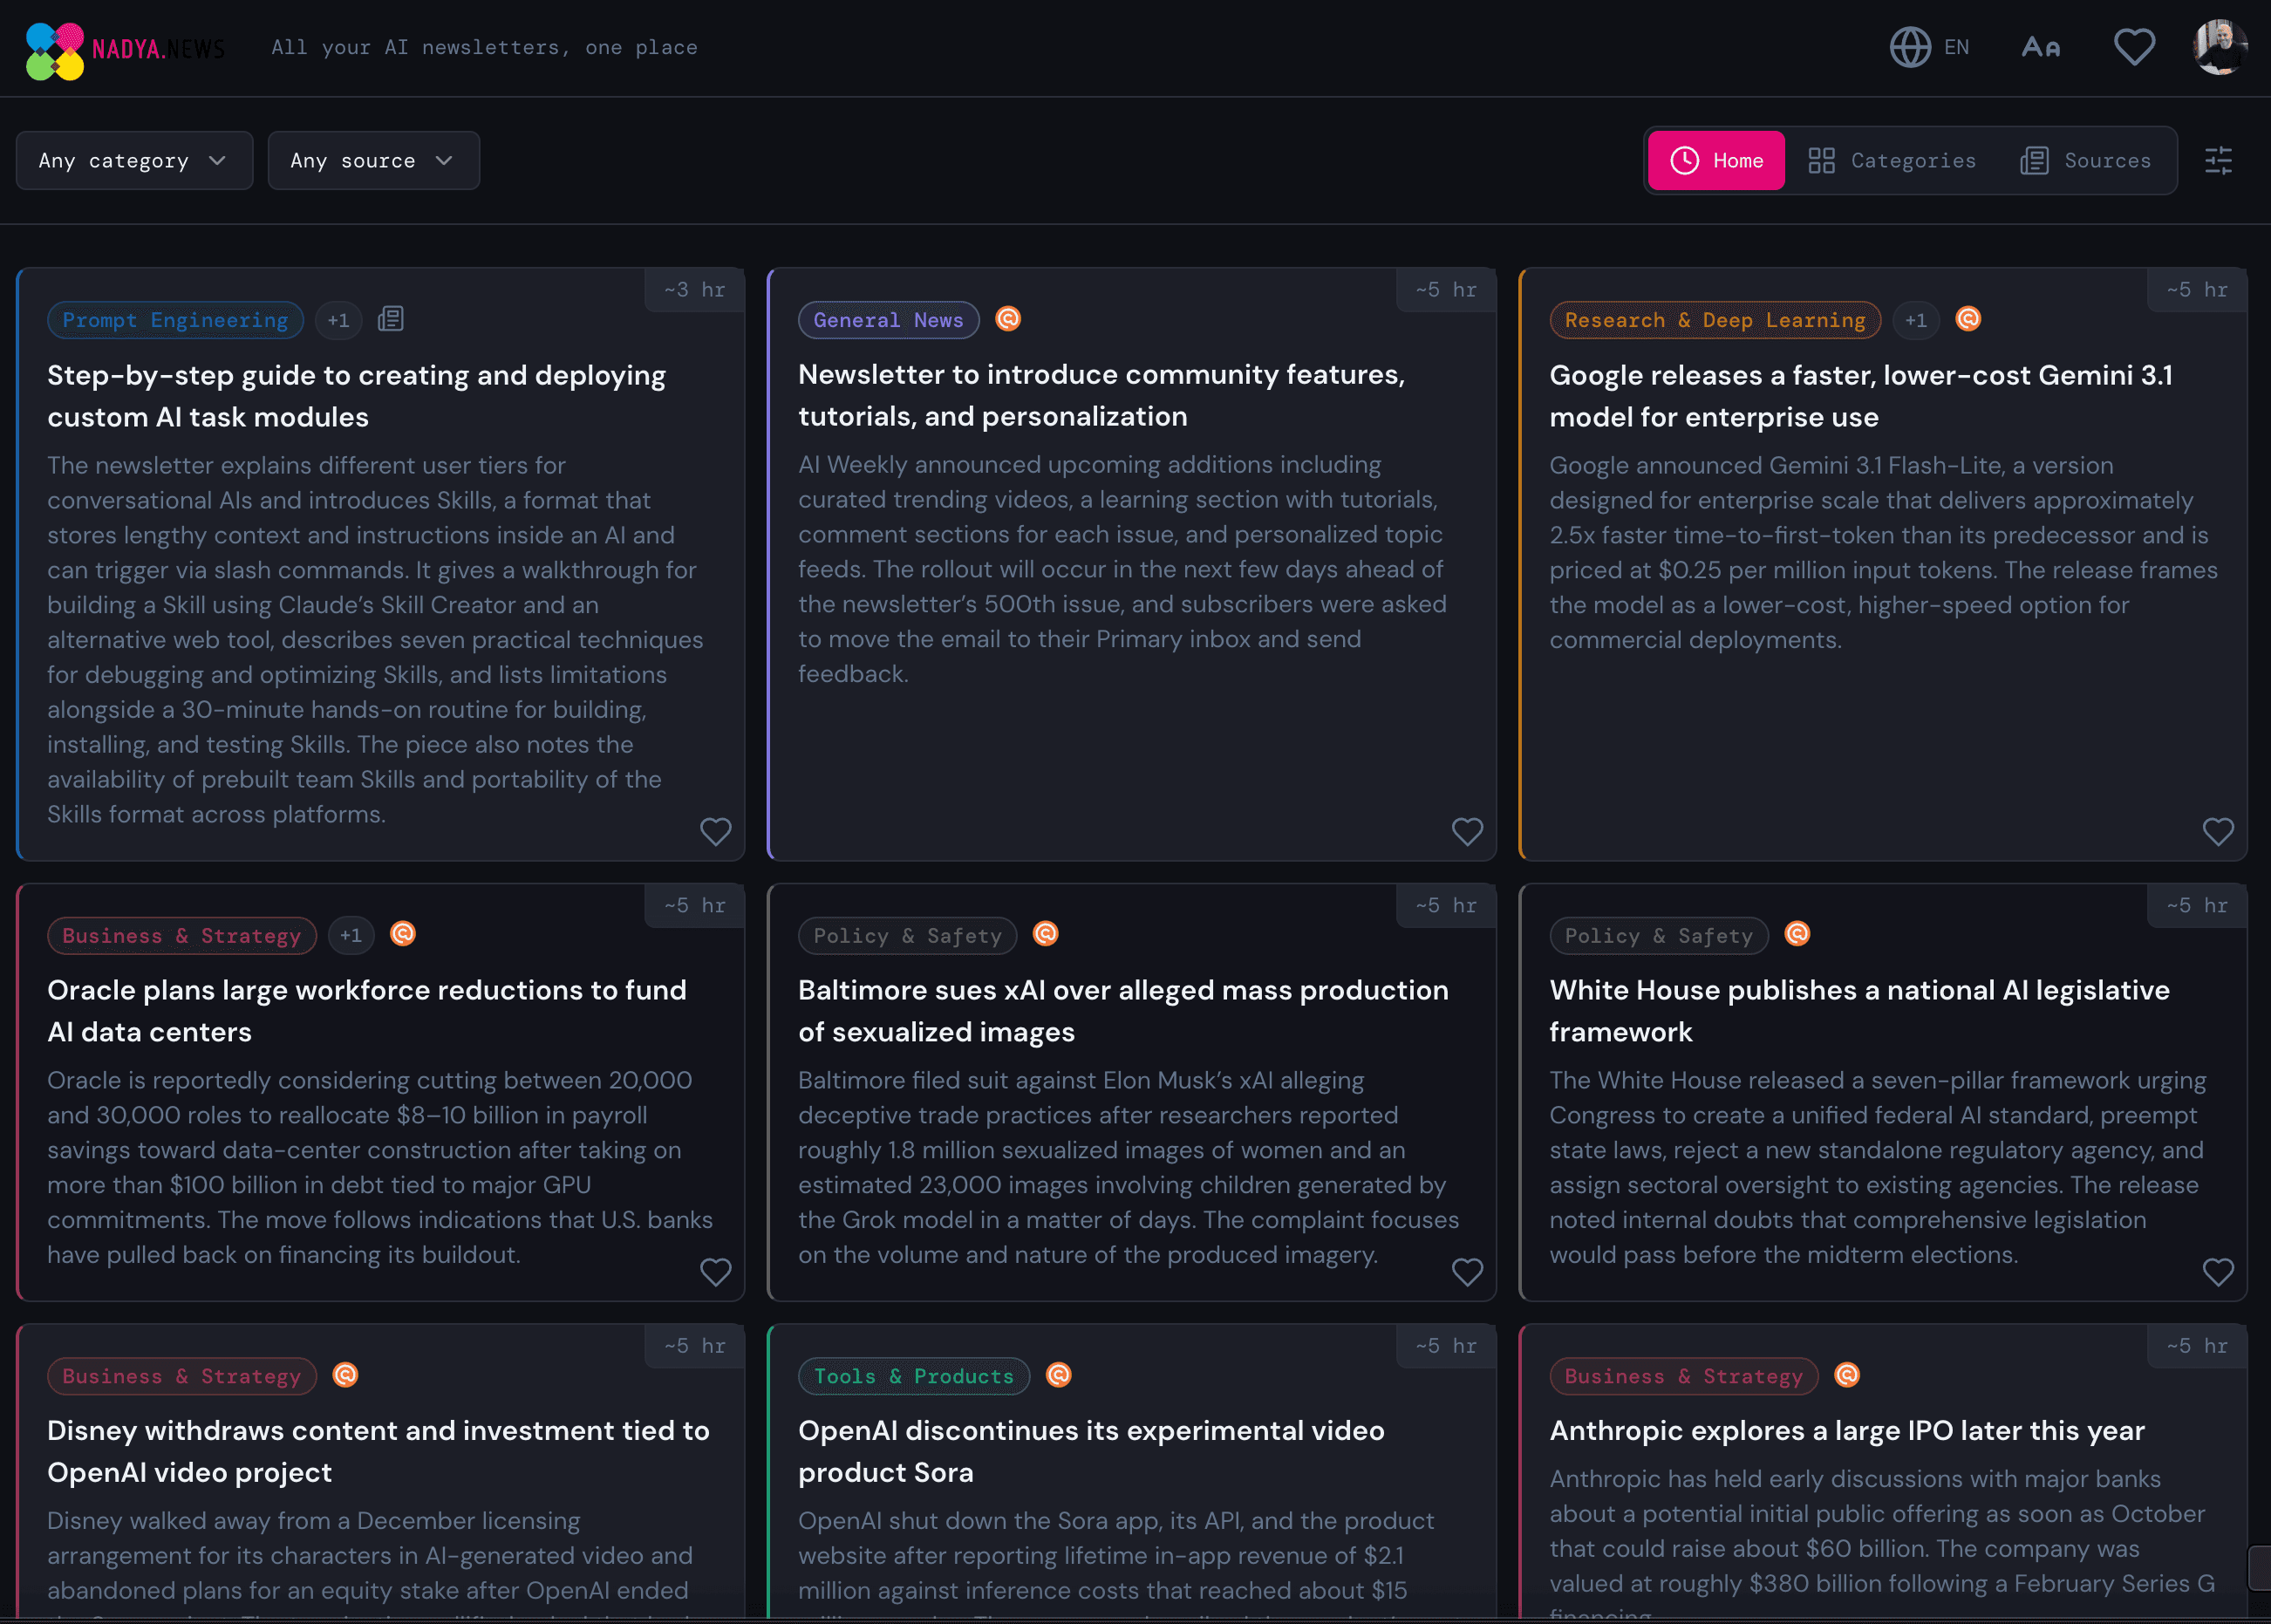Image resolution: width=2271 pixels, height=1624 pixels.
Task: Open favorites heart in top header
Action: tap(2134, 47)
